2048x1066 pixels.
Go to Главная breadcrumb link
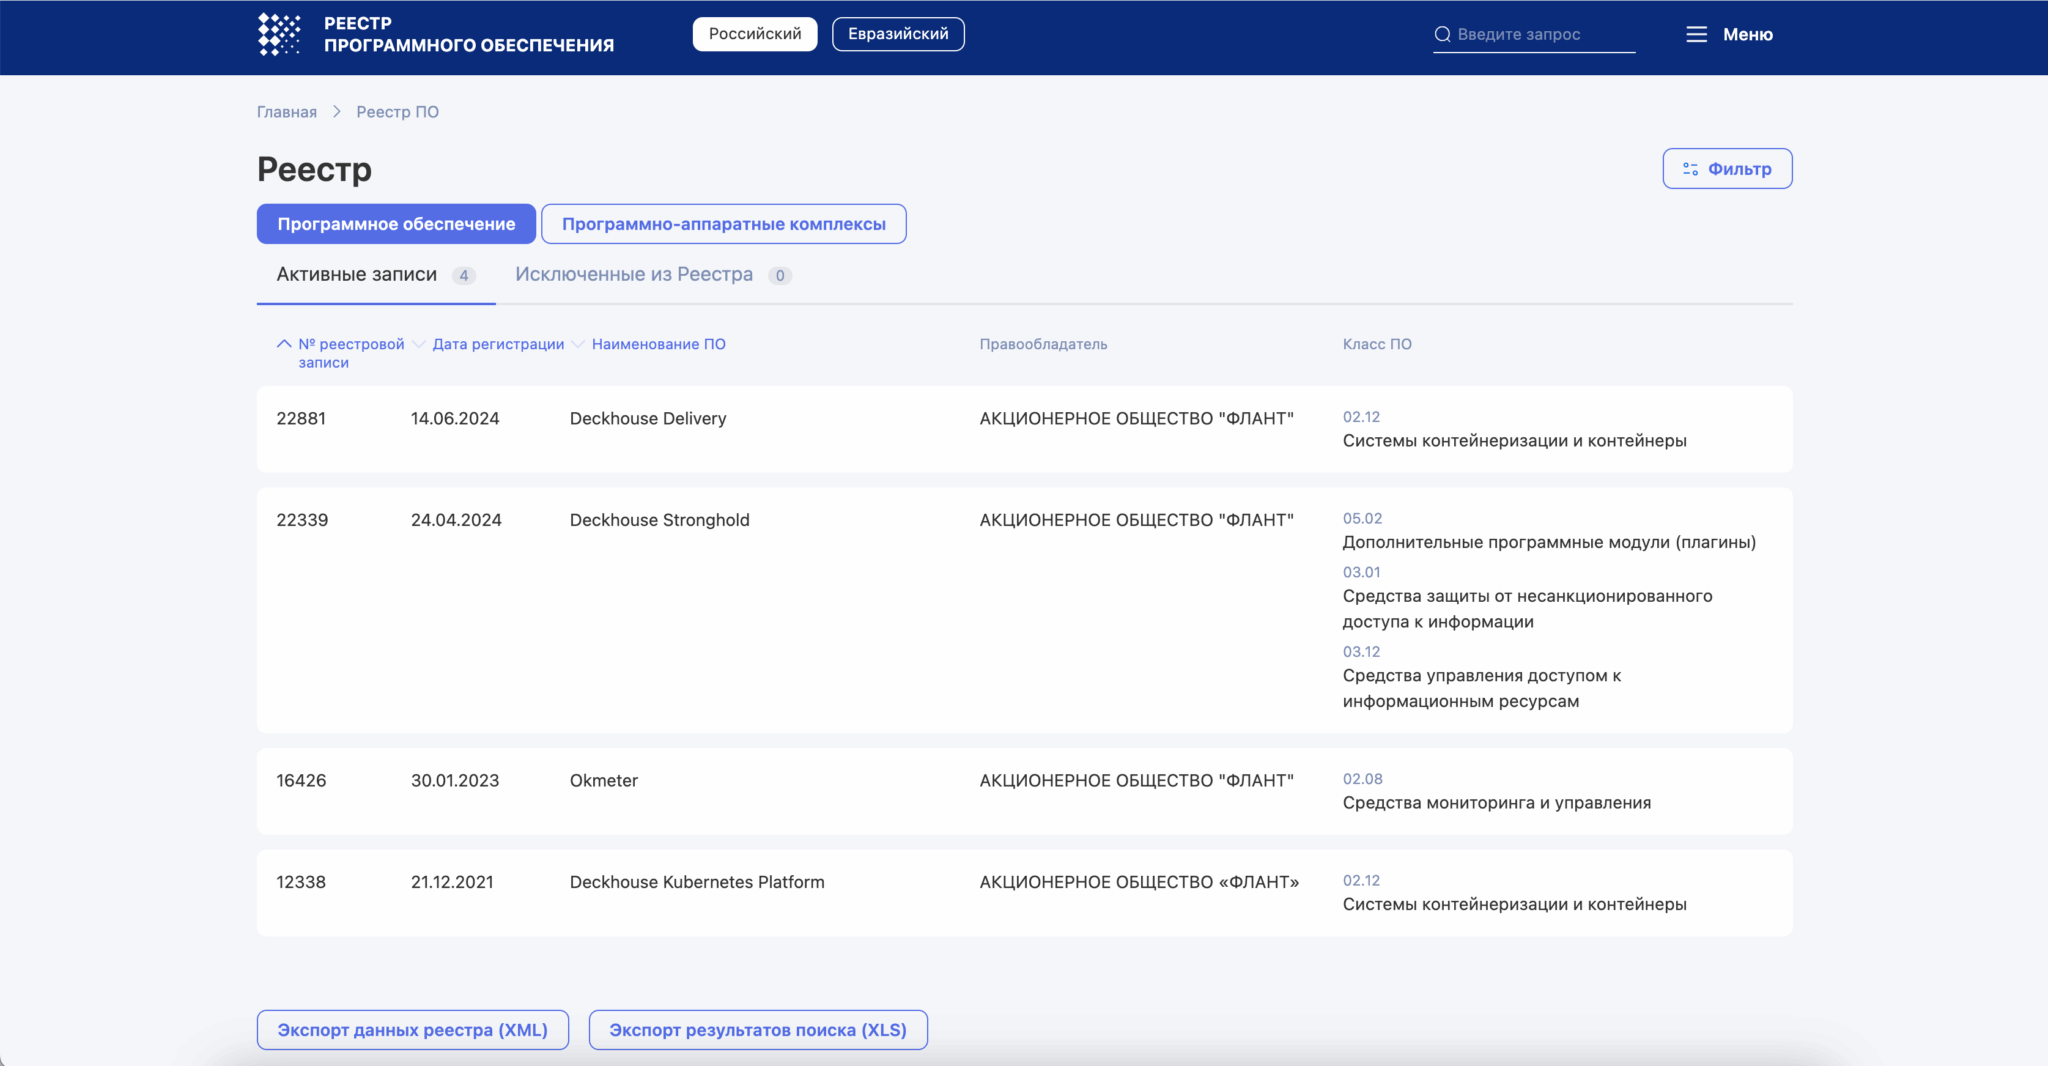286,112
